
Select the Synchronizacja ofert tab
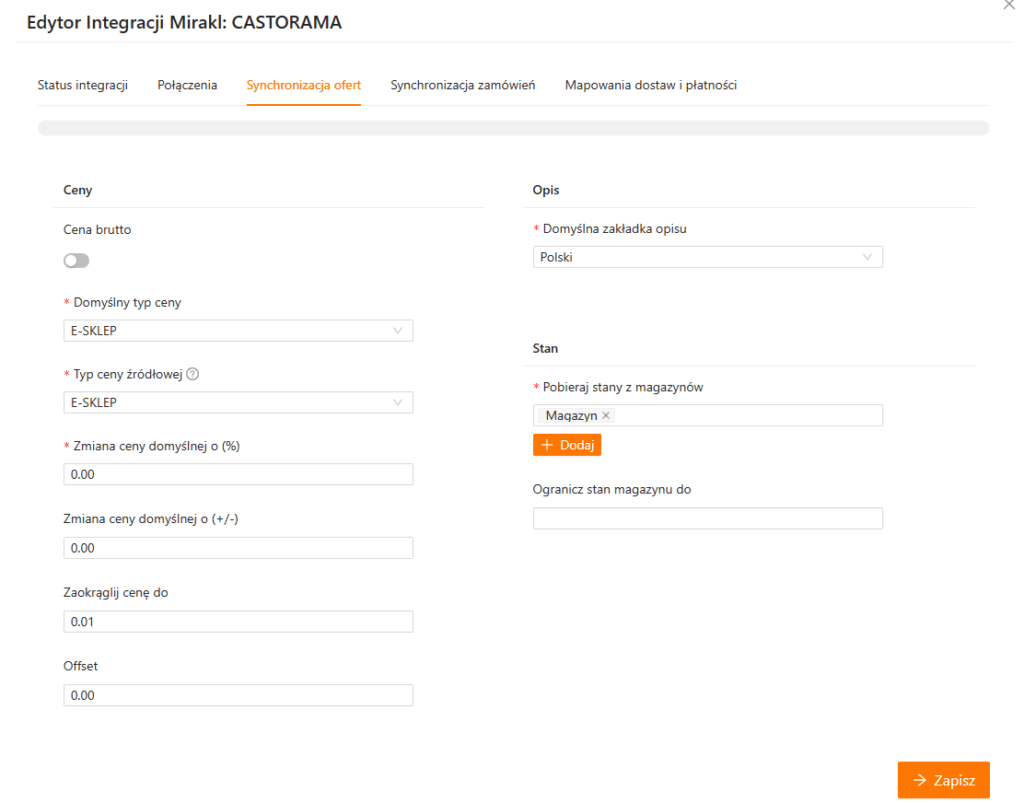click(x=304, y=85)
